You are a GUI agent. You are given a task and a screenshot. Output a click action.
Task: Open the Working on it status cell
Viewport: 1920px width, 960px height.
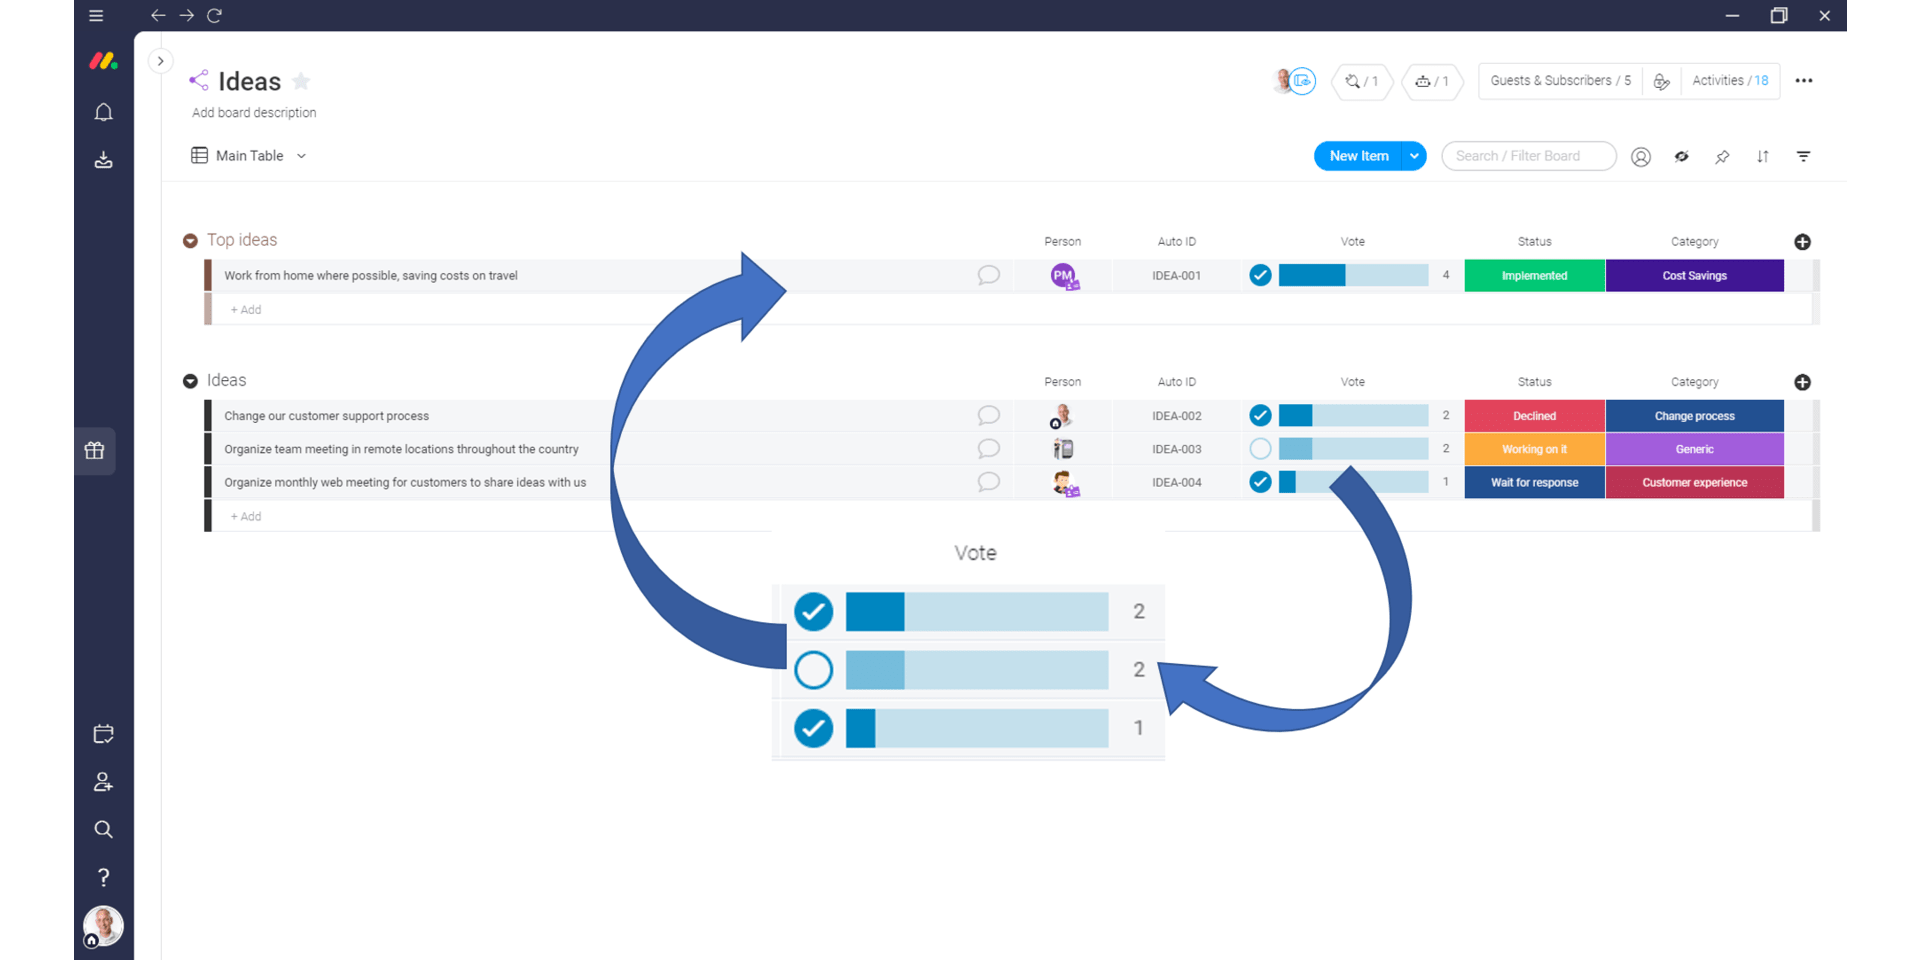(1535, 449)
